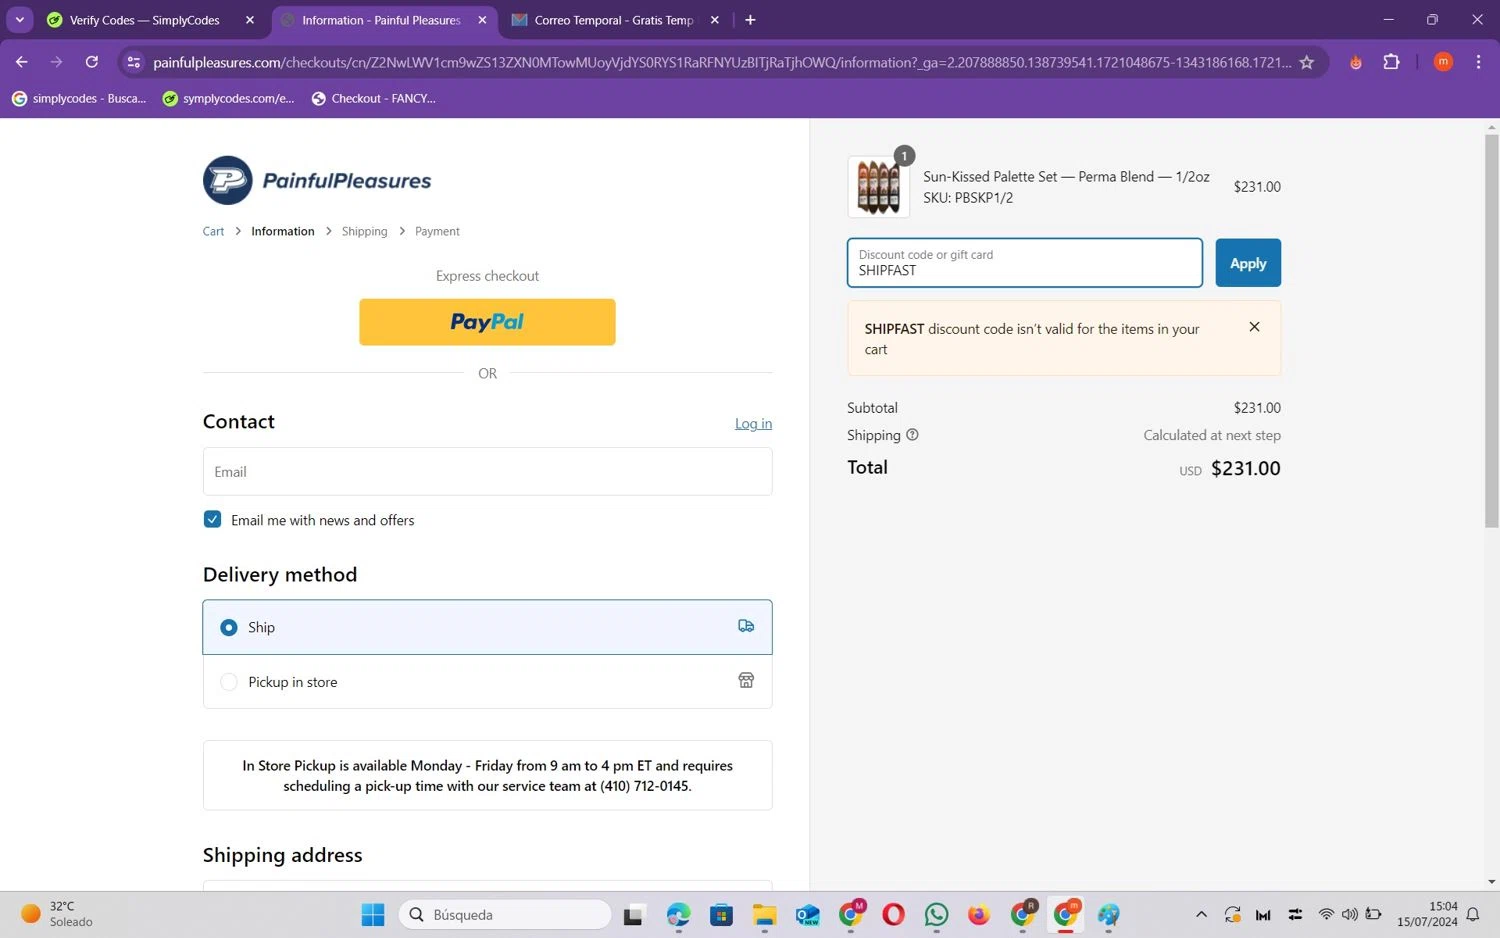This screenshot has height=938, width=1500.
Task: Open the 'symplycodes.com/e...' bookmark
Action: 229,98
